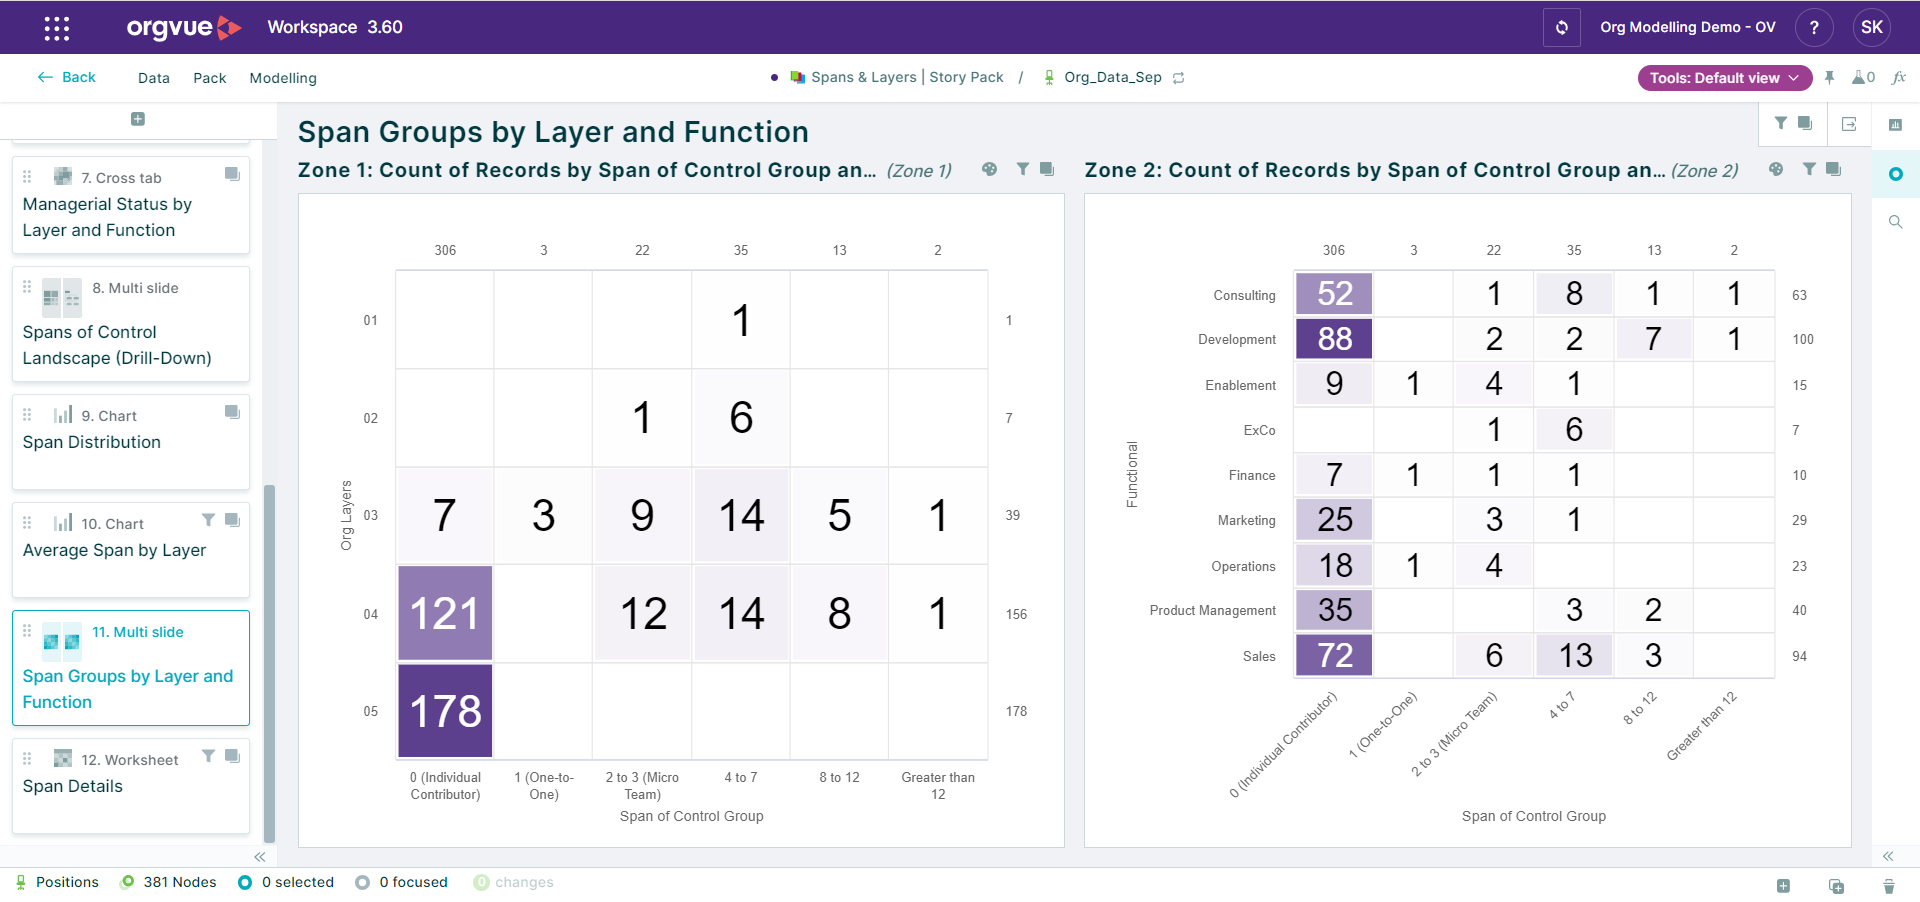Screen dimensions: 1920x902
Task: Click the slide-level filter funnel icon
Action: tap(1781, 123)
